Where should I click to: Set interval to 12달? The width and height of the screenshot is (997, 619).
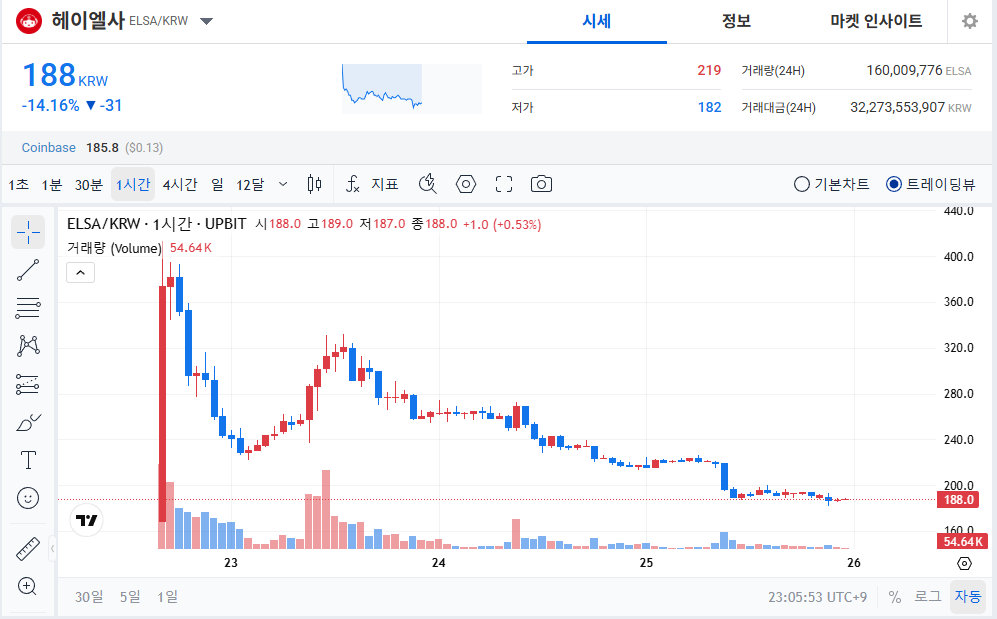[250, 184]
